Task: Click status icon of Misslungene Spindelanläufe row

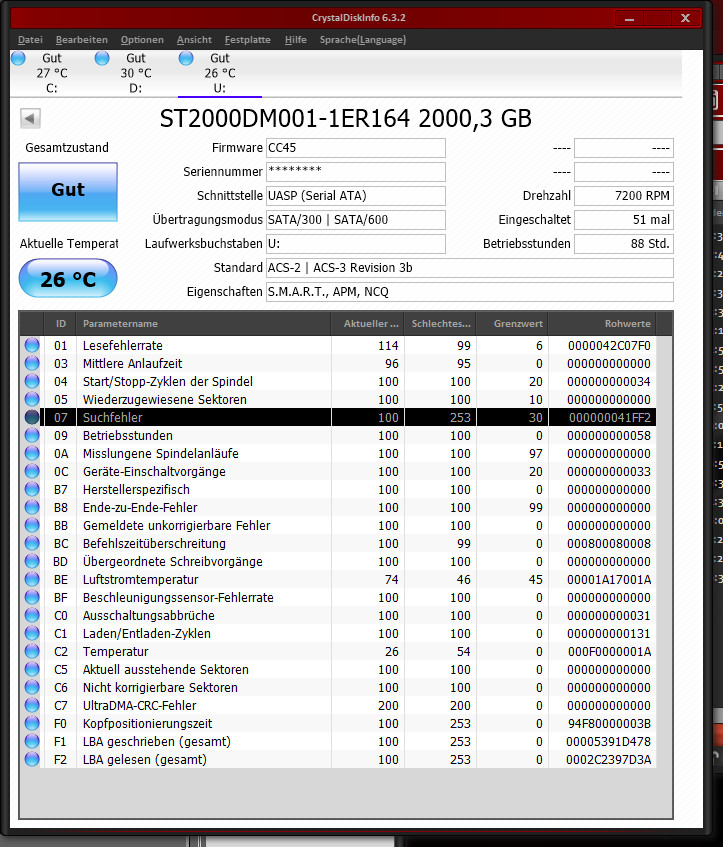Action: 32,453
